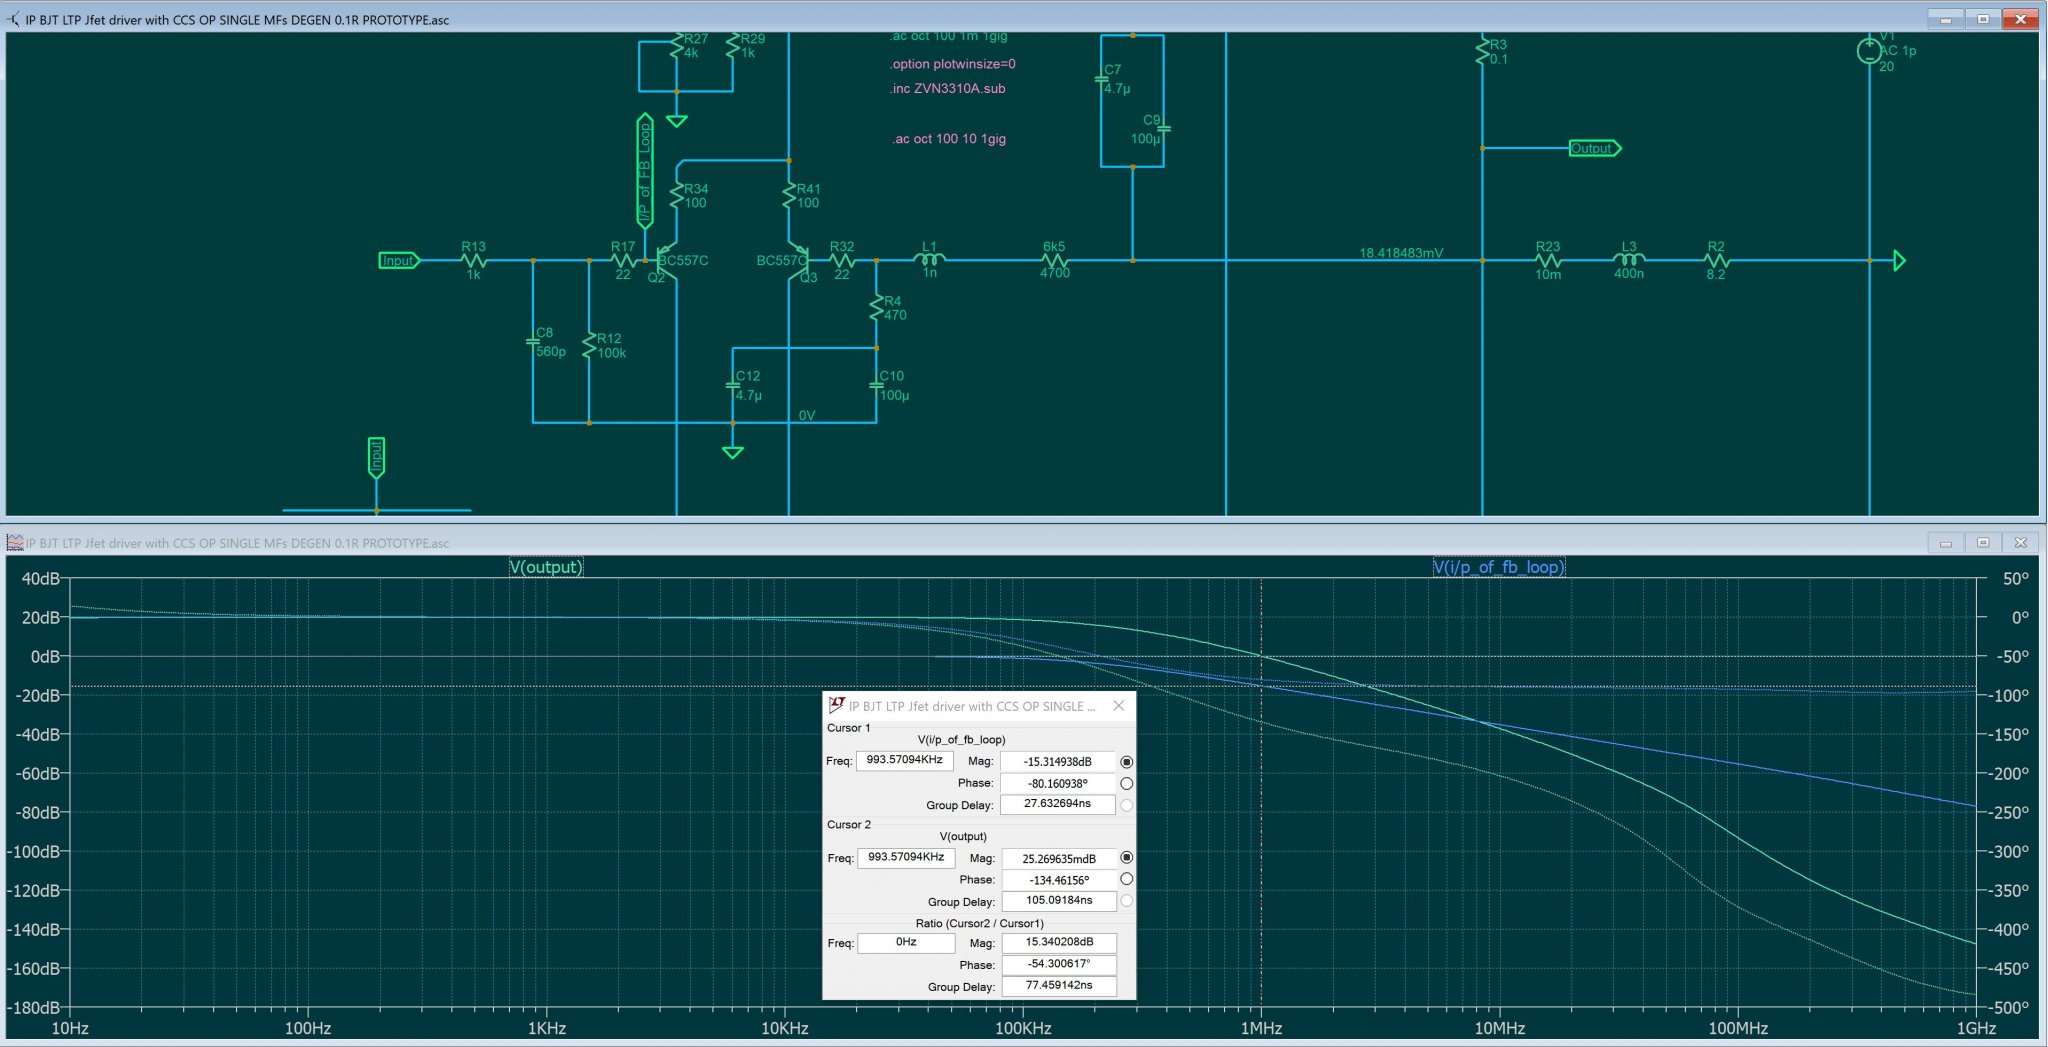This screenshot has height=1047, width=2048.
Task: Select the V(i/p_of_fb_loop) trace label
Action: click(1499, 567)
